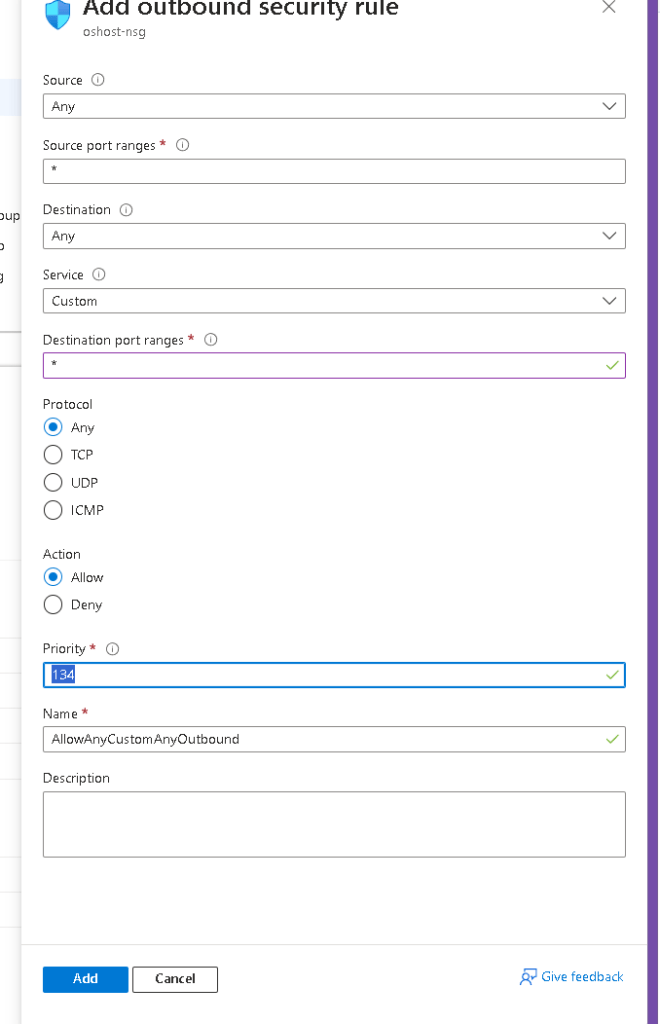This screenshot has width=660, height=1024.
Task: Click the Destination port ranges info icon
Action: pyautogui.click(x=211, y=340)
